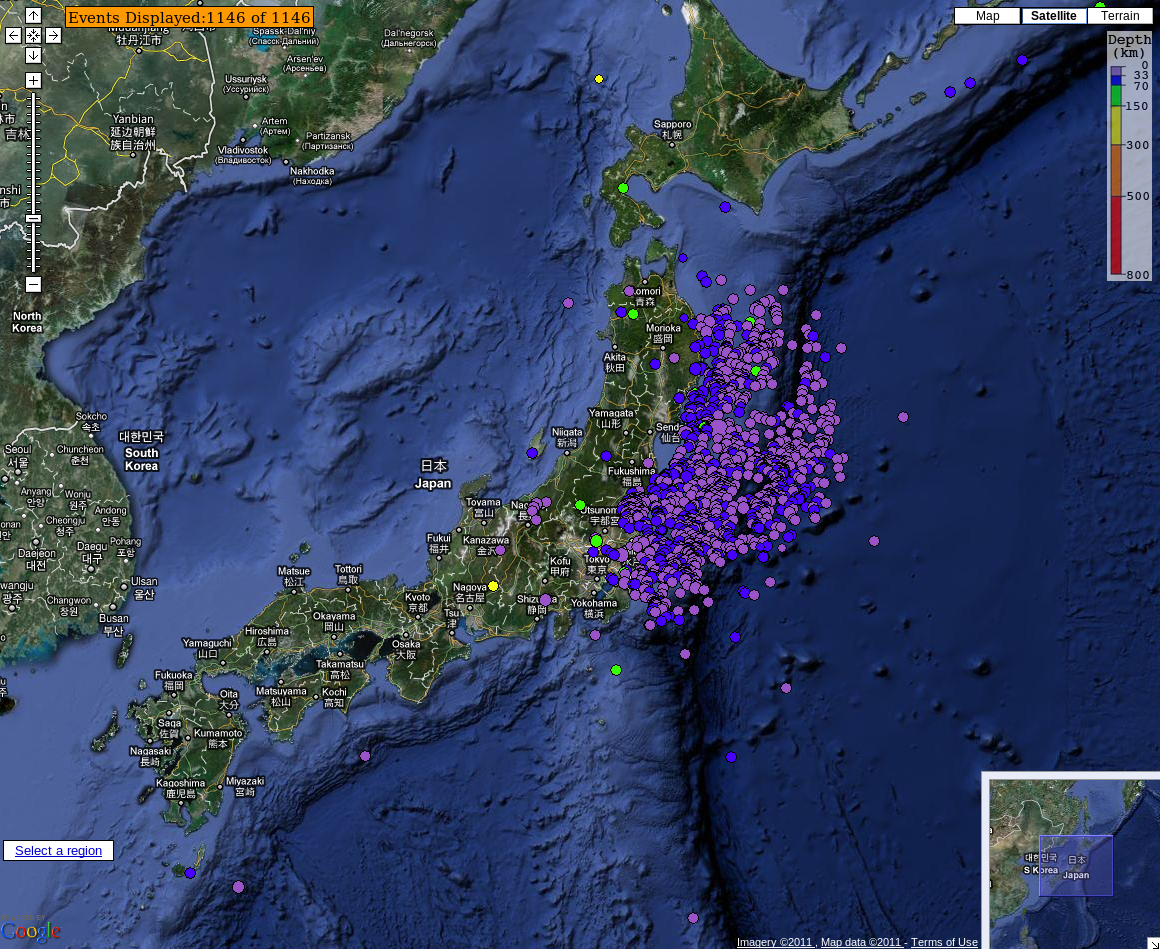This screenshot has height=949, width=1160.
Task: Click the blue marker west of Niigata
Action: tap(532, 453)
